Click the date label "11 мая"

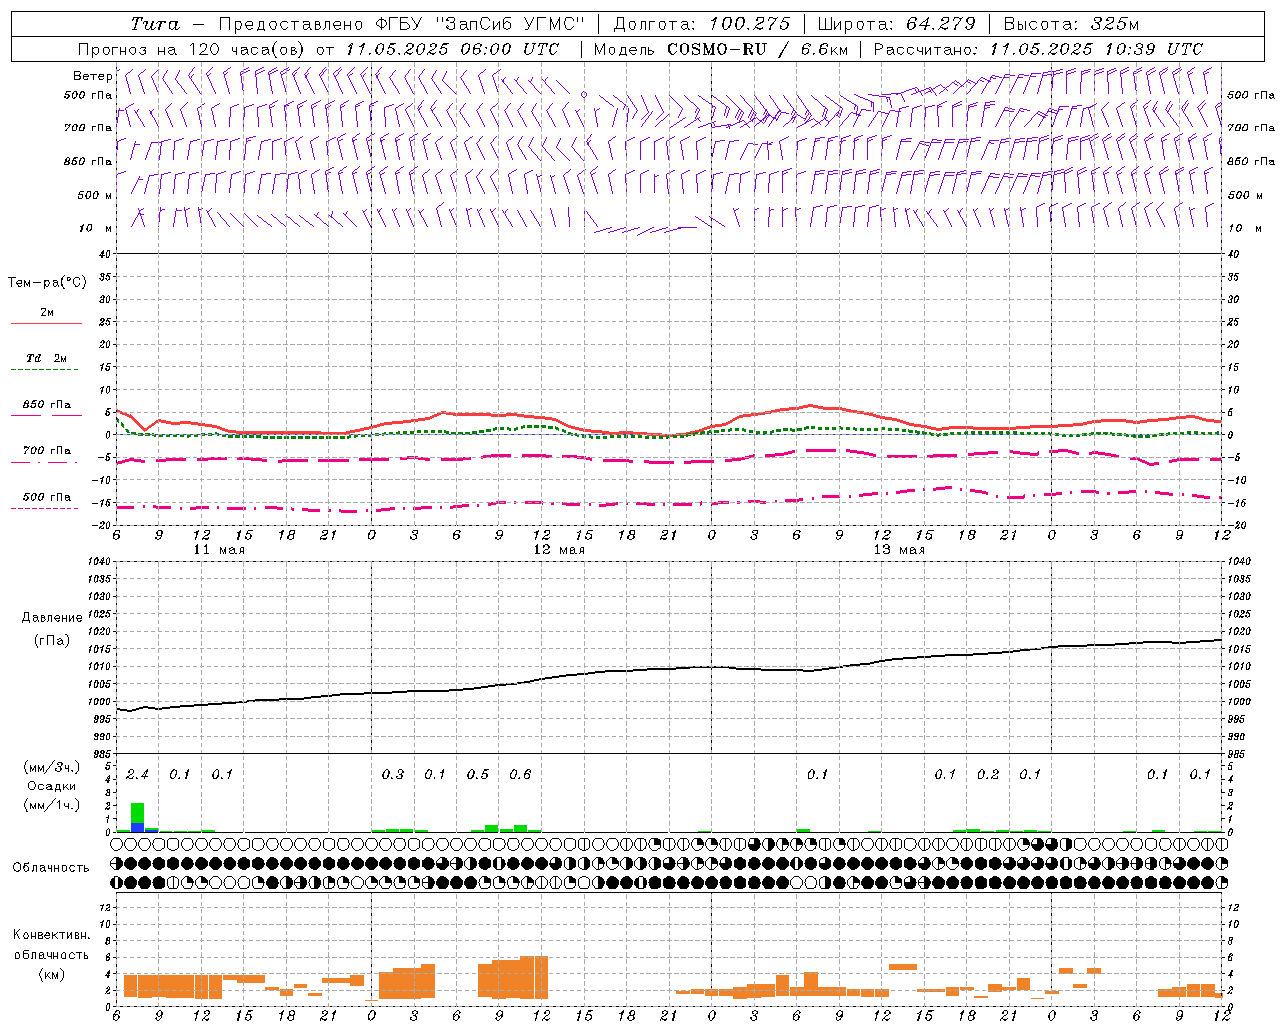click(x=219, y=550)
